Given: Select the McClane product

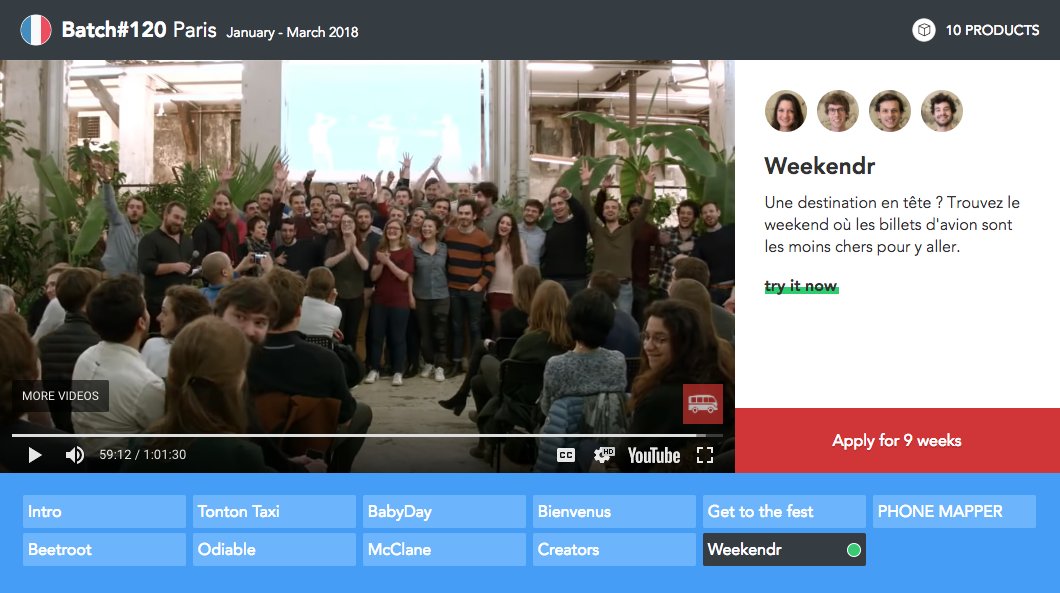Looking at the screenshot, I should coord(444,549).
